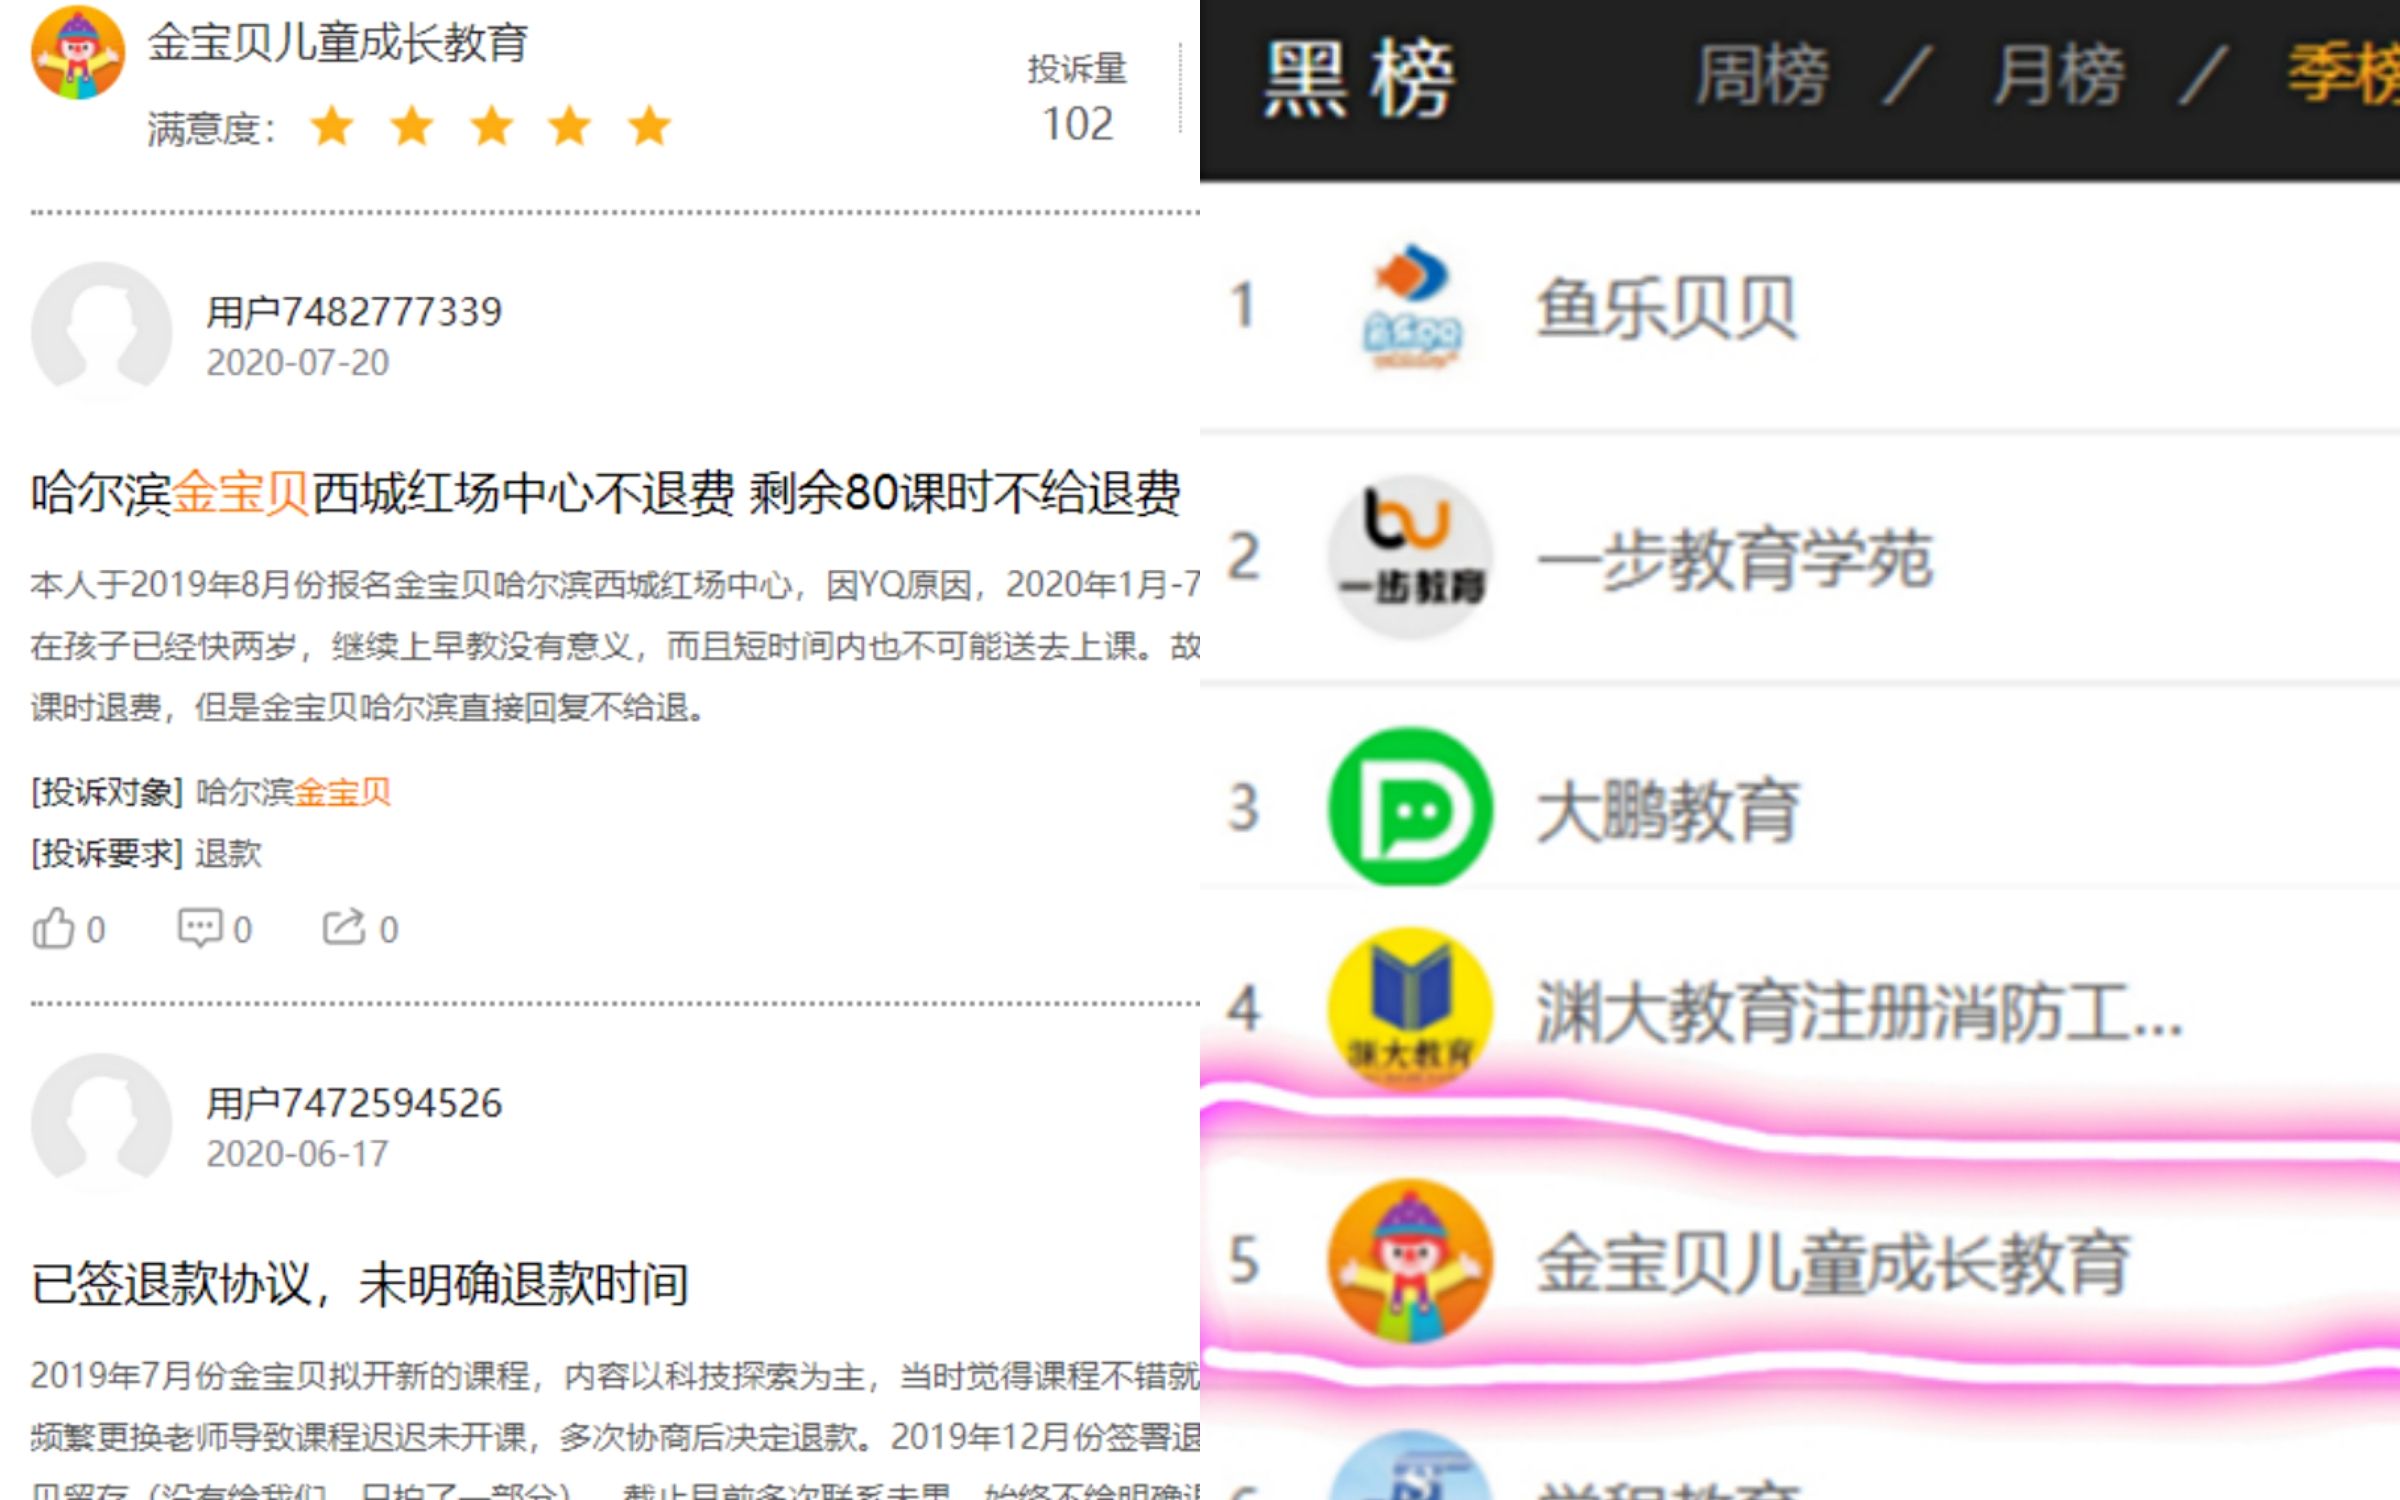The image size is (2400, 1500).
Task: Click the 退款 complaint request text
Action: [229, 854]
